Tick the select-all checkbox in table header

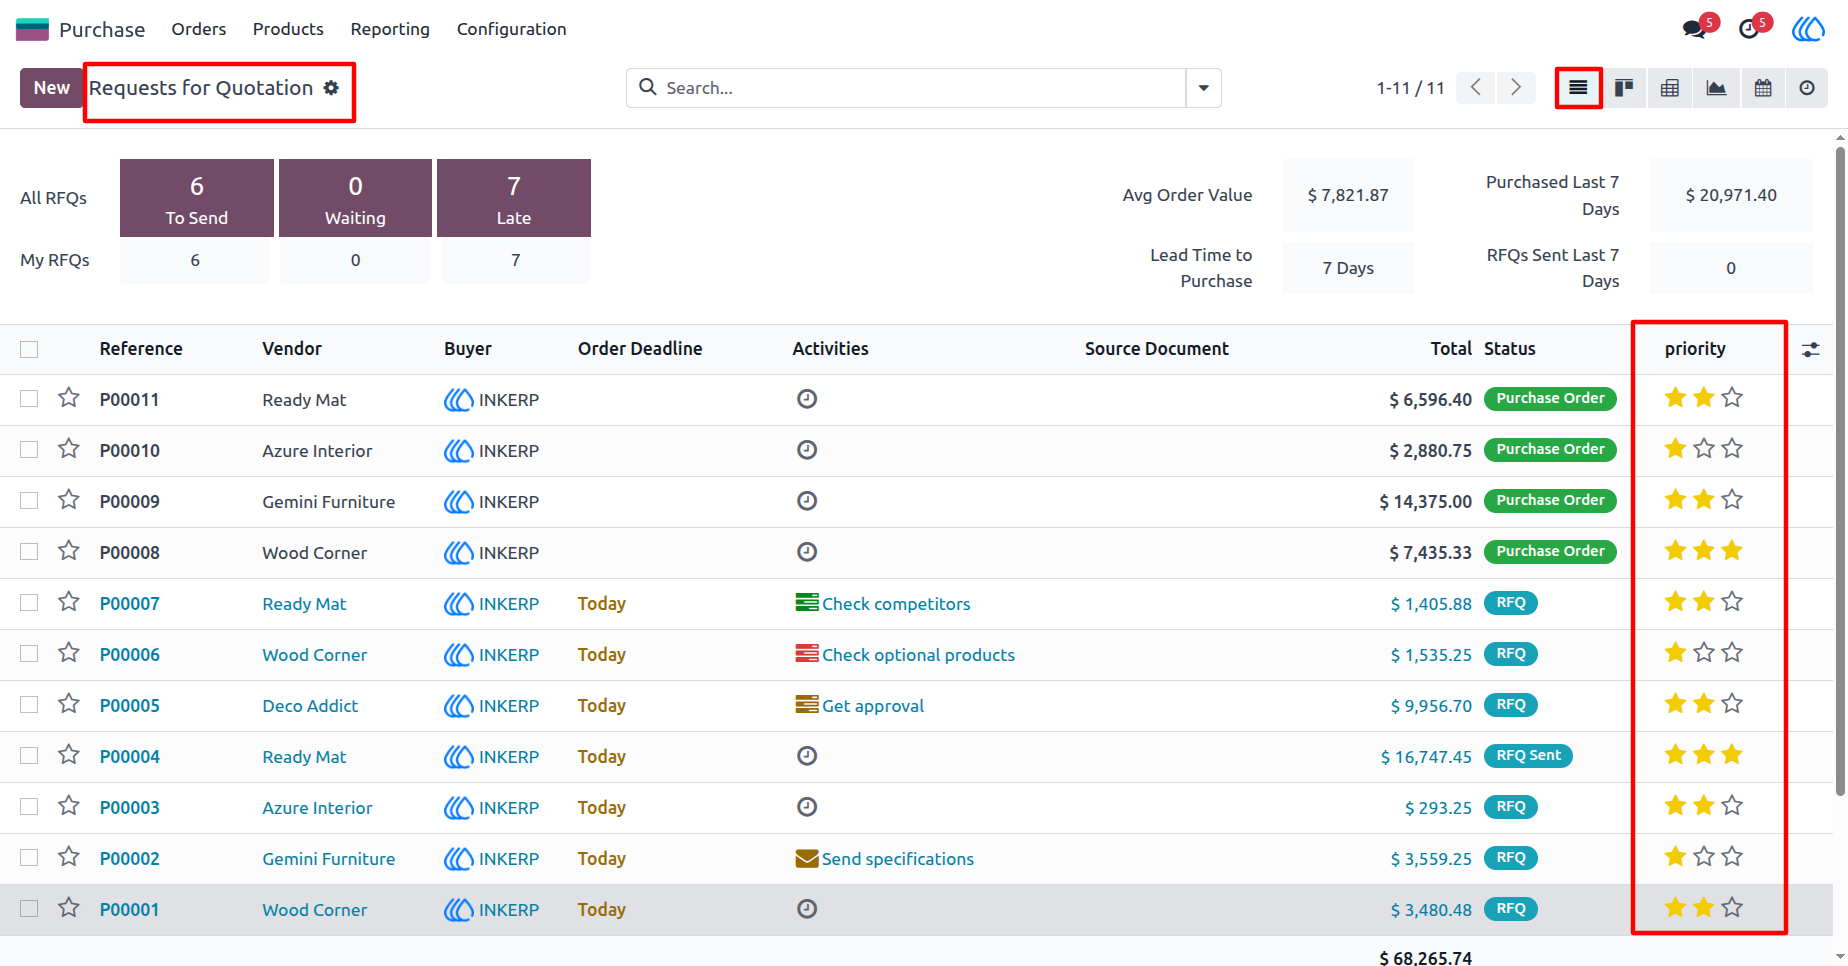(x=29, y=349)
